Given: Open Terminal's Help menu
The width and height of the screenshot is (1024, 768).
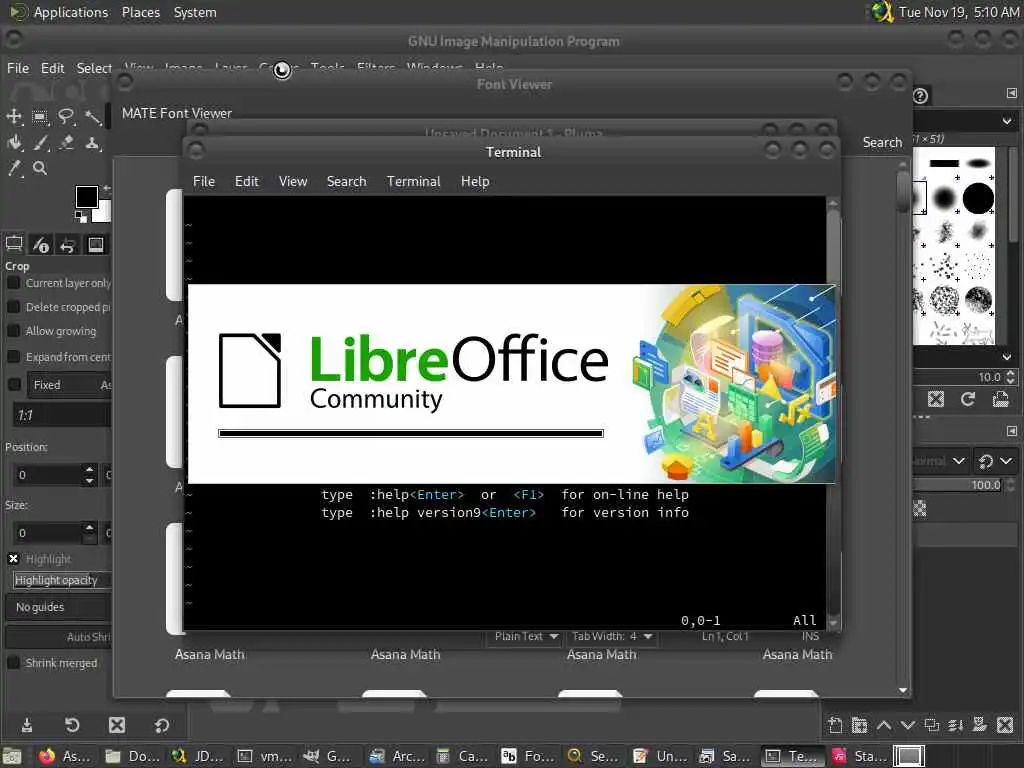Looking at the screenshot, I should (x=475, y=182).
